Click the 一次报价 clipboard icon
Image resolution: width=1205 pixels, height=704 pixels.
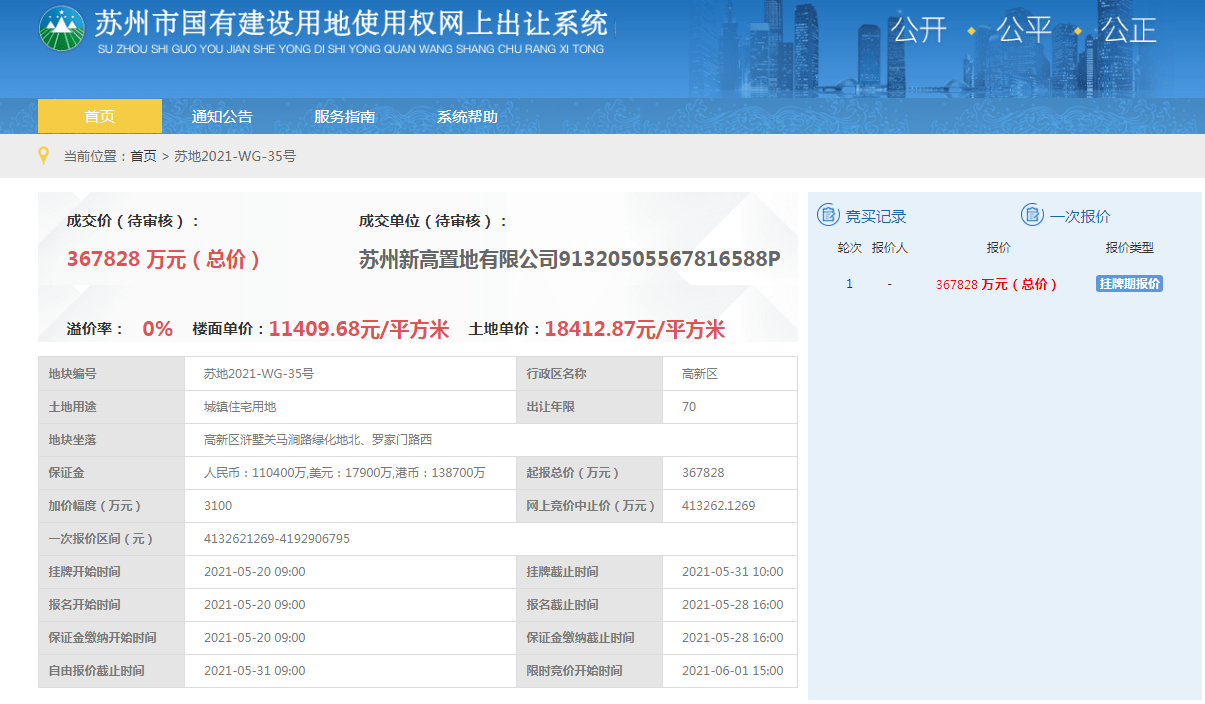point(1032,215)
